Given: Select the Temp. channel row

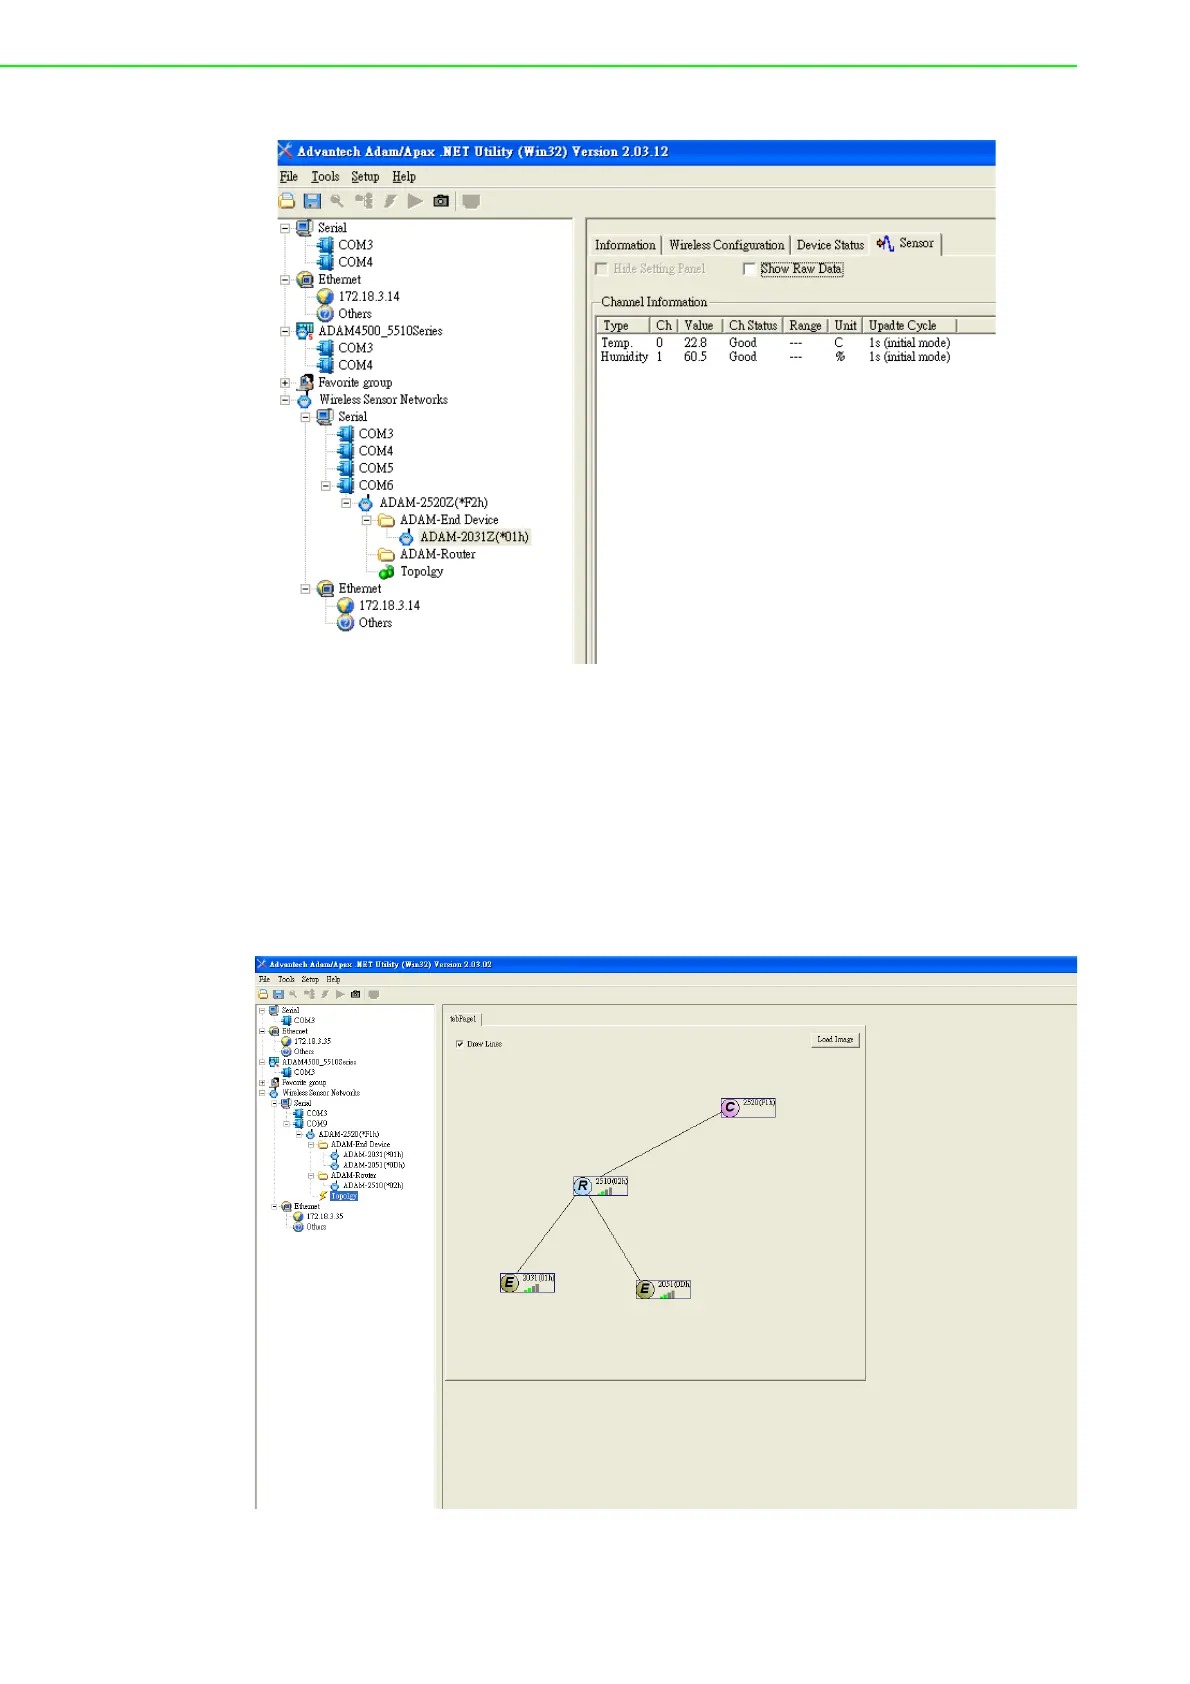Looking at the screenshot, I should pos(775,343).
